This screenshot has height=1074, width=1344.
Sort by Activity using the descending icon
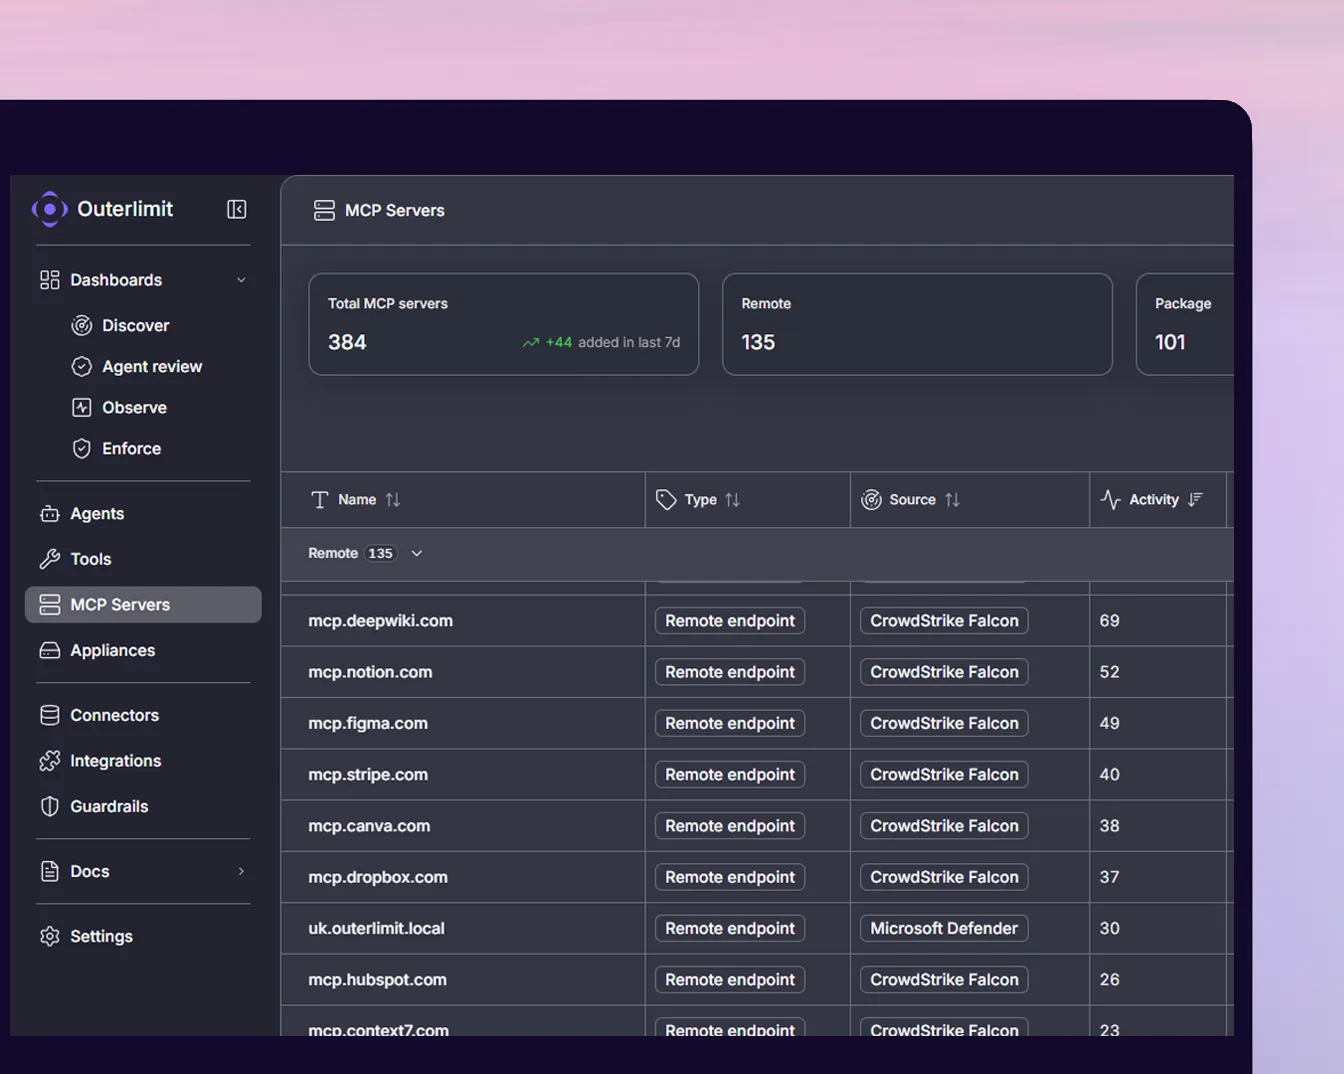coord(1195,500)
